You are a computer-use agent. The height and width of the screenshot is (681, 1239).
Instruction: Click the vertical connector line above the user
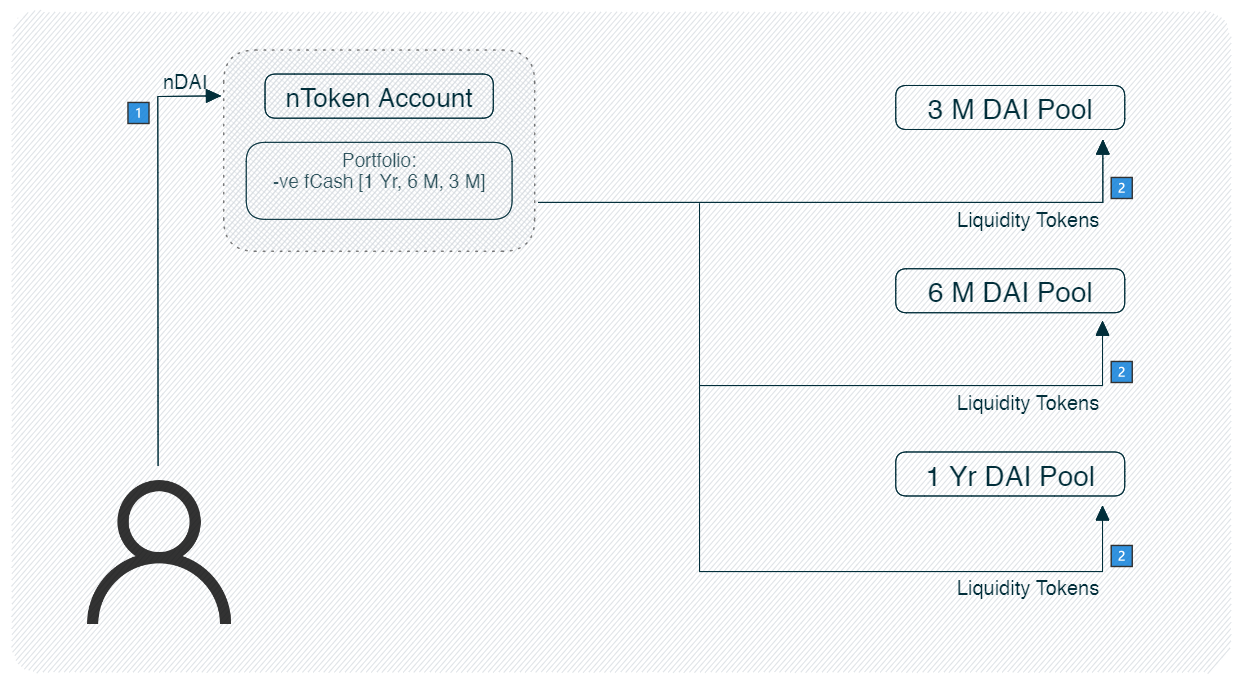coord(159,300)
